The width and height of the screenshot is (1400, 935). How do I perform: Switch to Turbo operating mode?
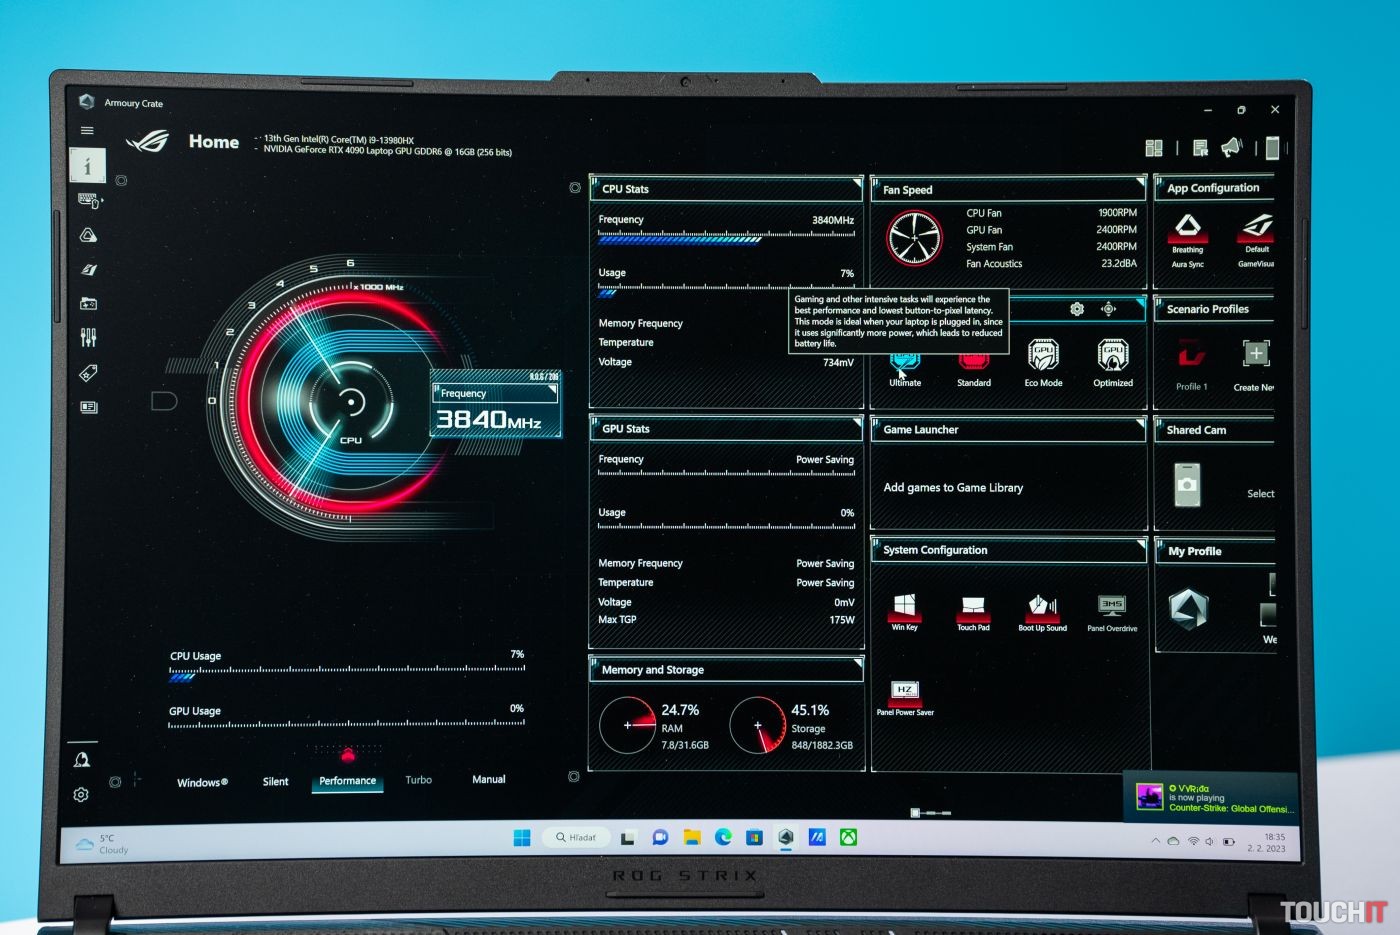pos(418,780)
